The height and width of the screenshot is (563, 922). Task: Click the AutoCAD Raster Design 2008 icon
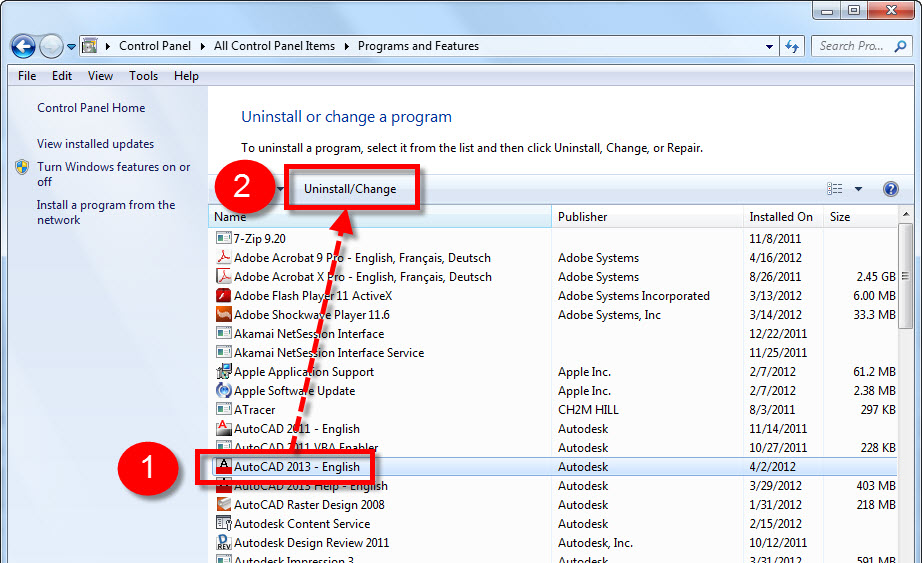(x=224, y=505)
